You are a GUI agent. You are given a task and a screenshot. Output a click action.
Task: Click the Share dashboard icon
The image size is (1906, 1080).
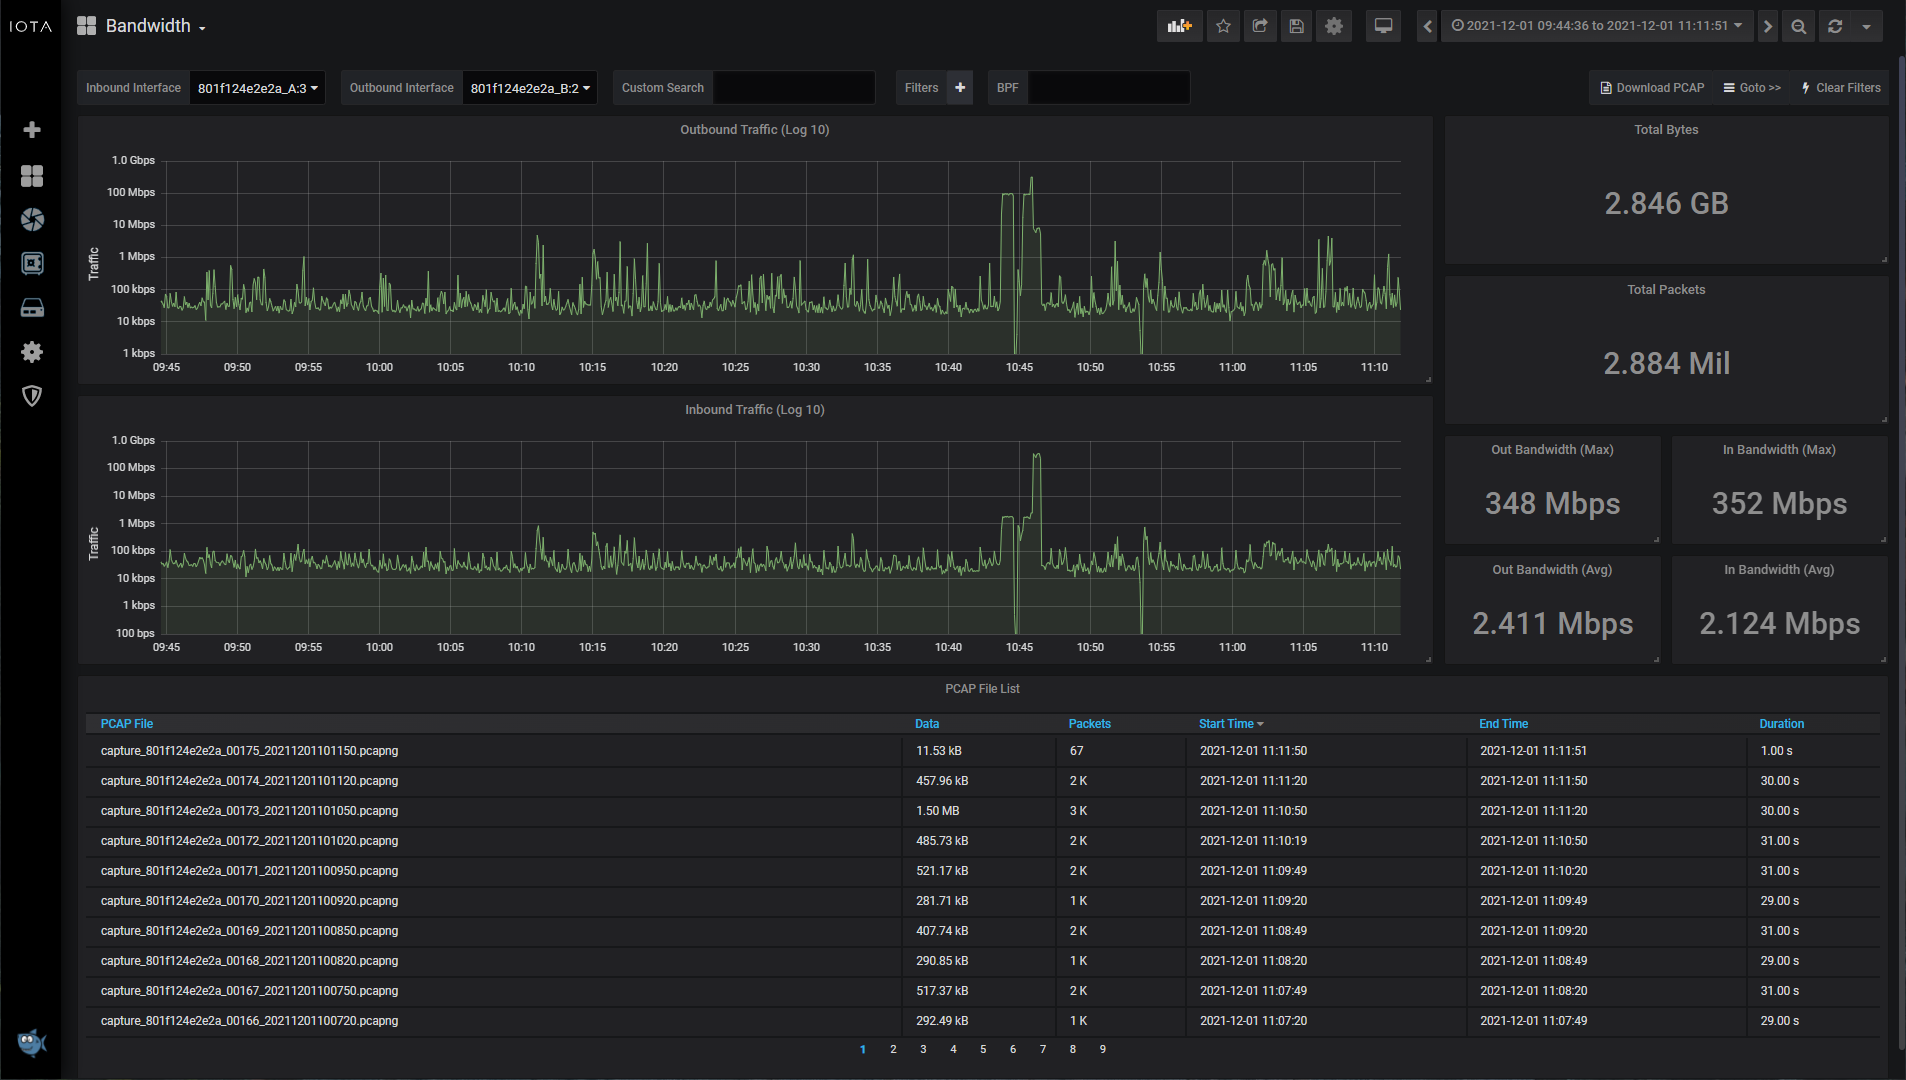pos(1260,26)
